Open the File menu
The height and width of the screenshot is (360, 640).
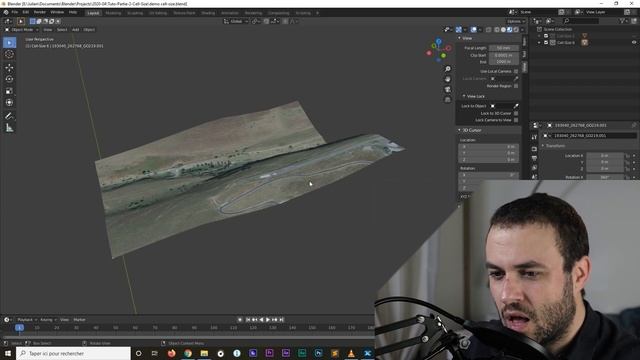pyautogui.click(x=15, y=12)
